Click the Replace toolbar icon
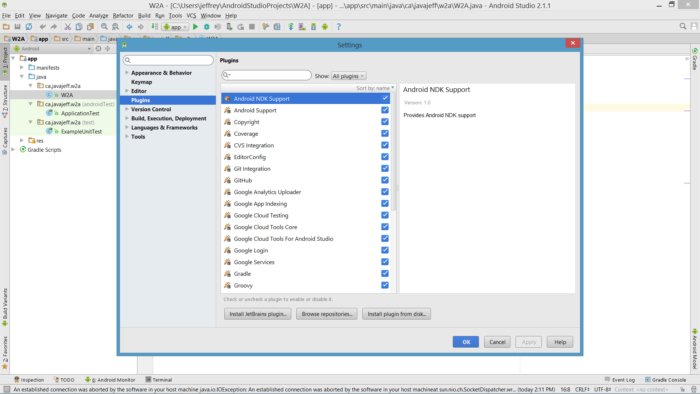This screenshot has height=394, width=700. coord(115,27)
